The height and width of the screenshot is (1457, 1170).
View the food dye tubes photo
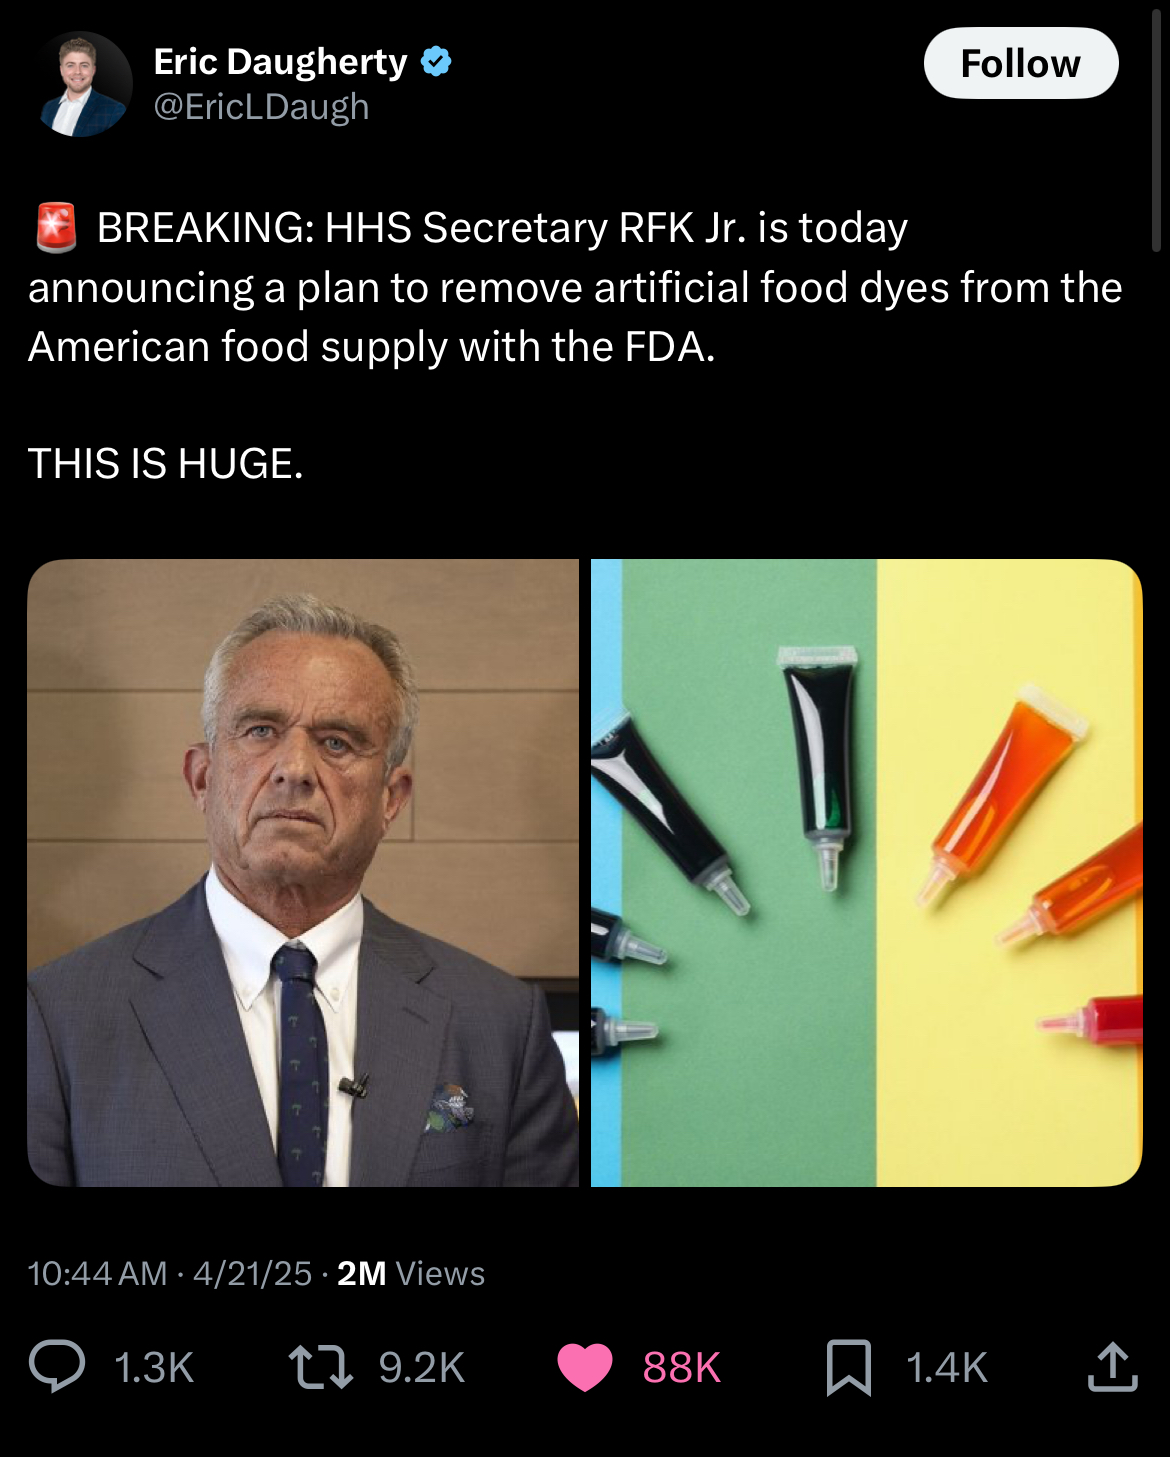point(866,873)
